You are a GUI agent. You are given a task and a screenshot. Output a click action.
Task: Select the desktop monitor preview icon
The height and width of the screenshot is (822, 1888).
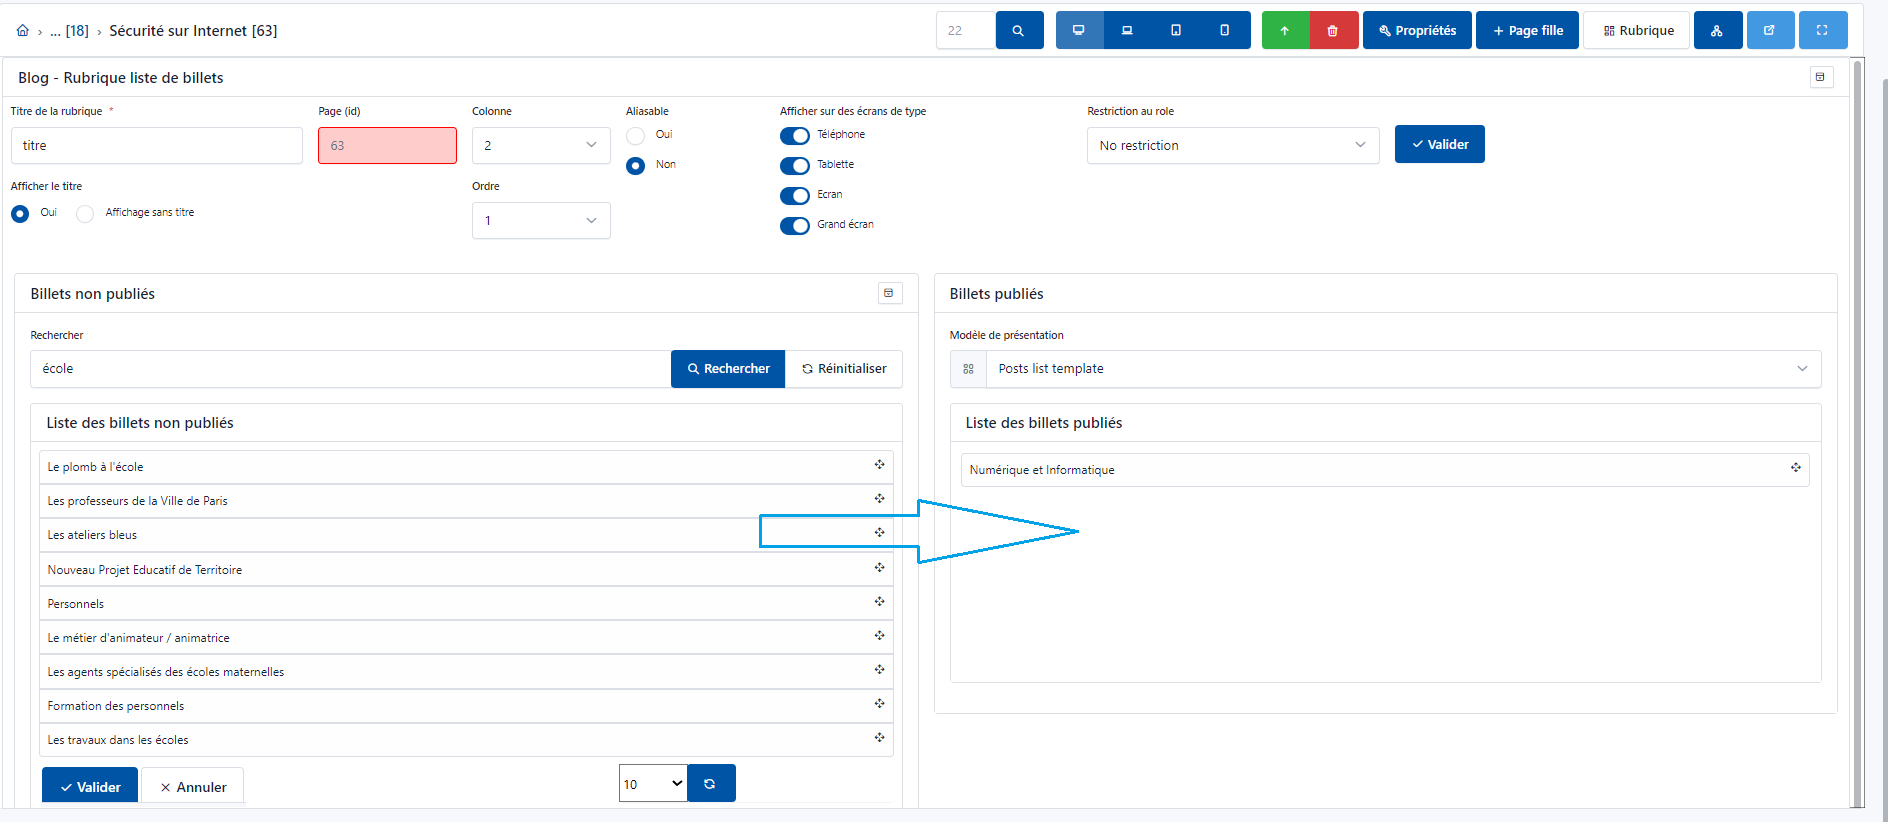(1079, 31)
